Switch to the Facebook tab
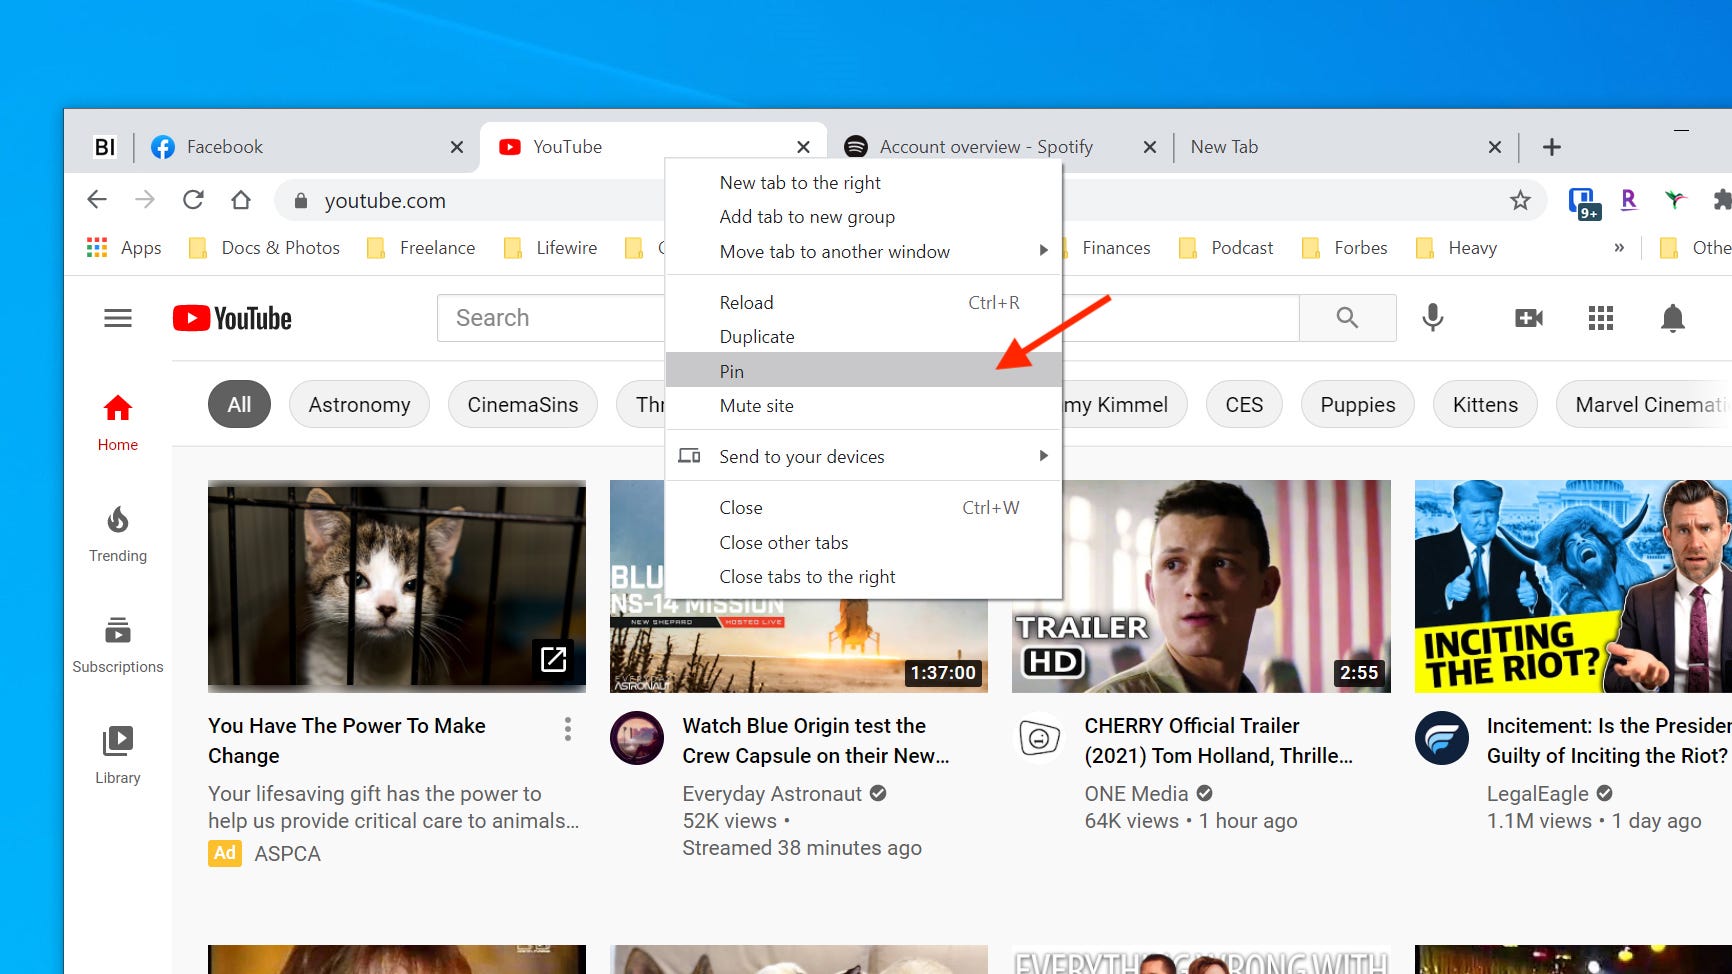The height and width of the screenshot is (974, 1732). [306, 147]
